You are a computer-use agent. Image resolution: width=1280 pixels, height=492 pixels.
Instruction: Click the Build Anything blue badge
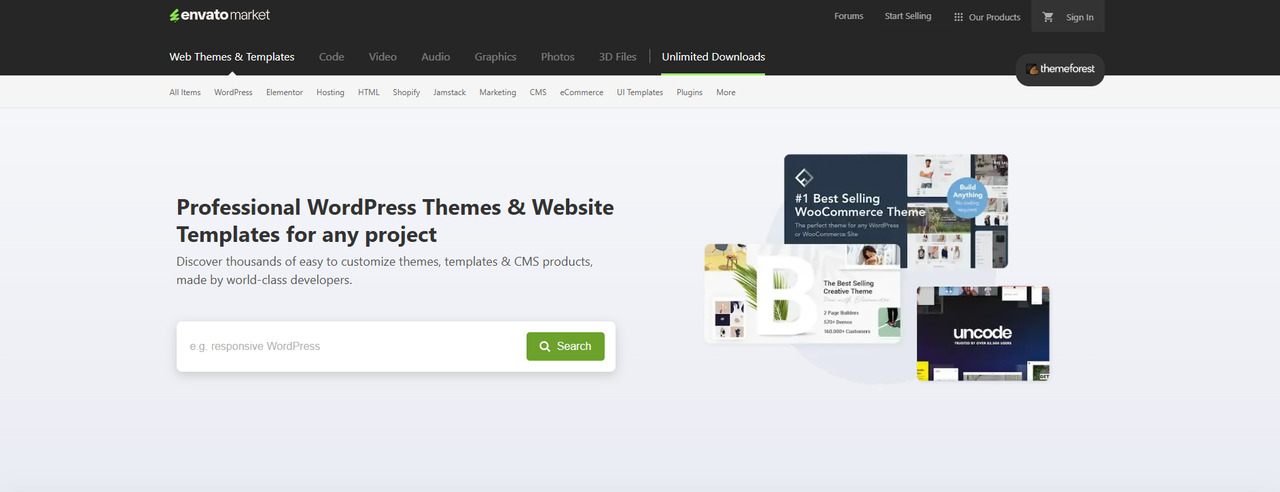[967, 197]
